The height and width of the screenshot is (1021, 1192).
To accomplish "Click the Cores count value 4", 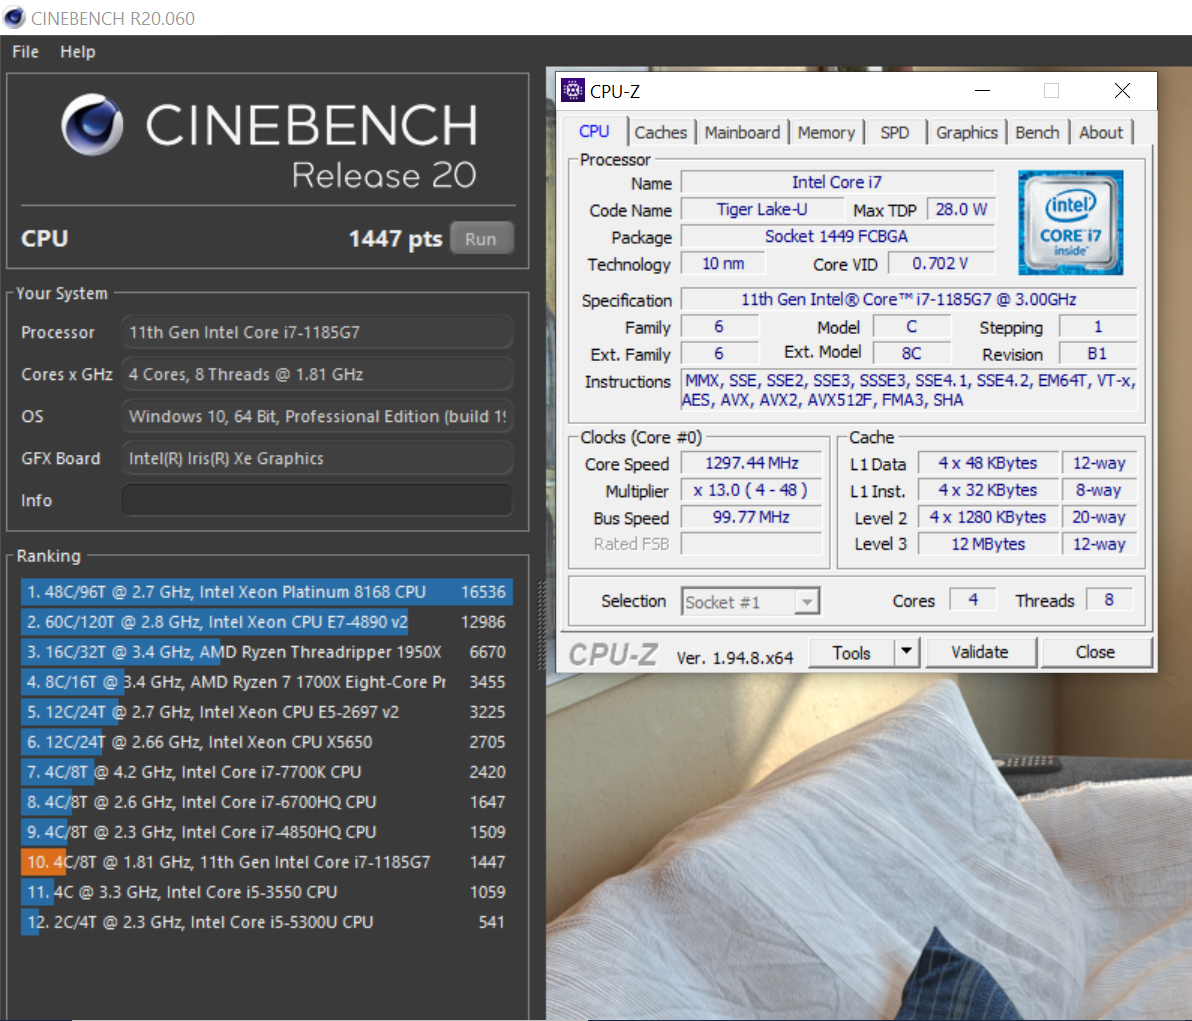I will [973, 600].
